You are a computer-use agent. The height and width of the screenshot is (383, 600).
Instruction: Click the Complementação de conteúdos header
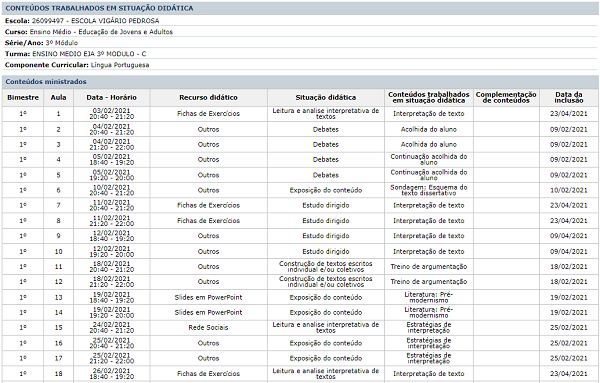pos(506,98)
